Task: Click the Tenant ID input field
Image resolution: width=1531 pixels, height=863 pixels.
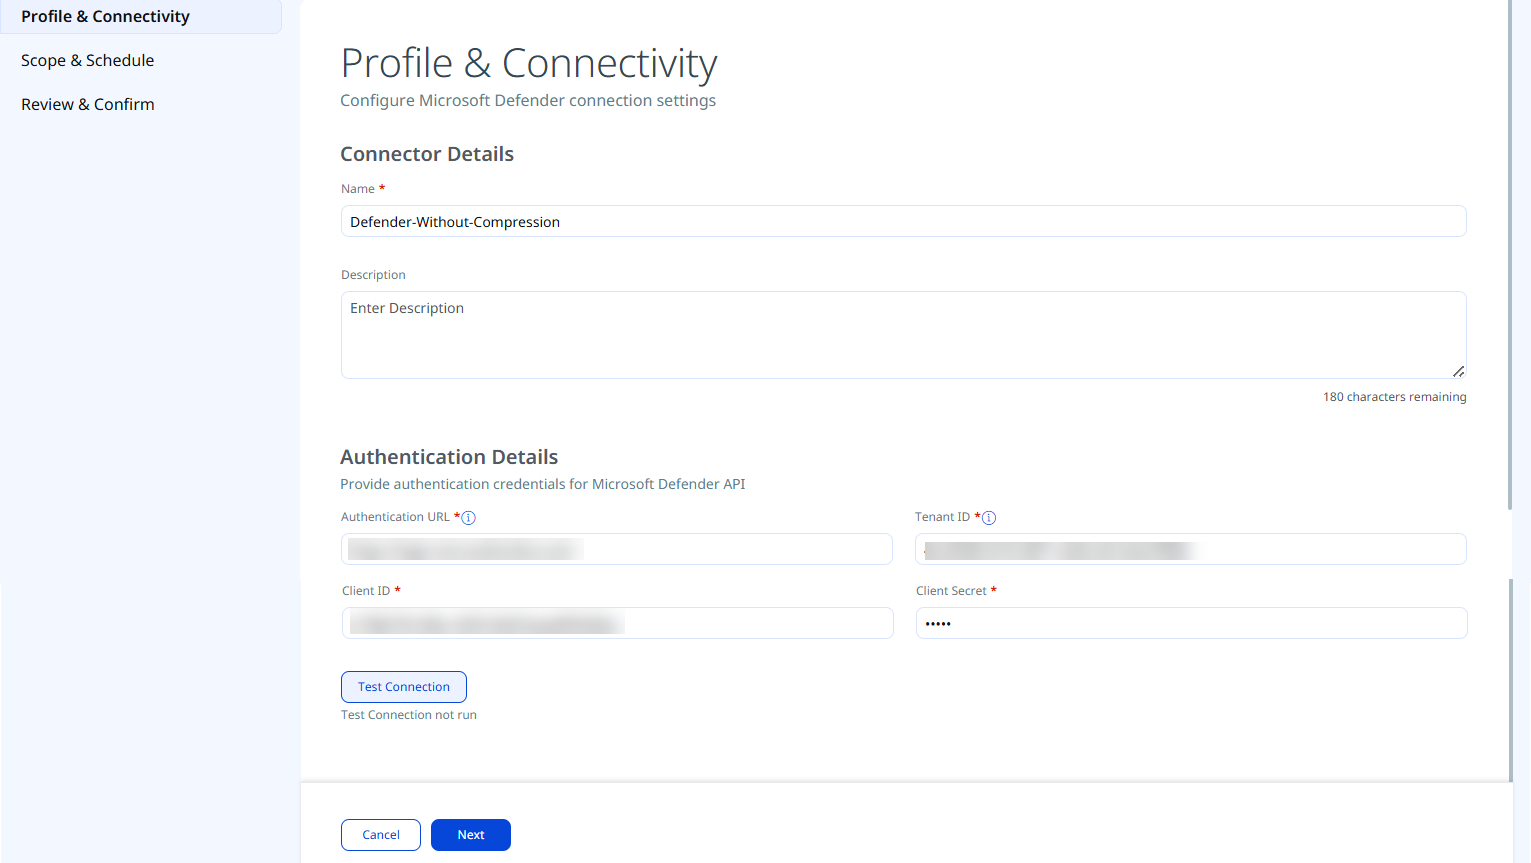Action: click(x=1191, y=549)
